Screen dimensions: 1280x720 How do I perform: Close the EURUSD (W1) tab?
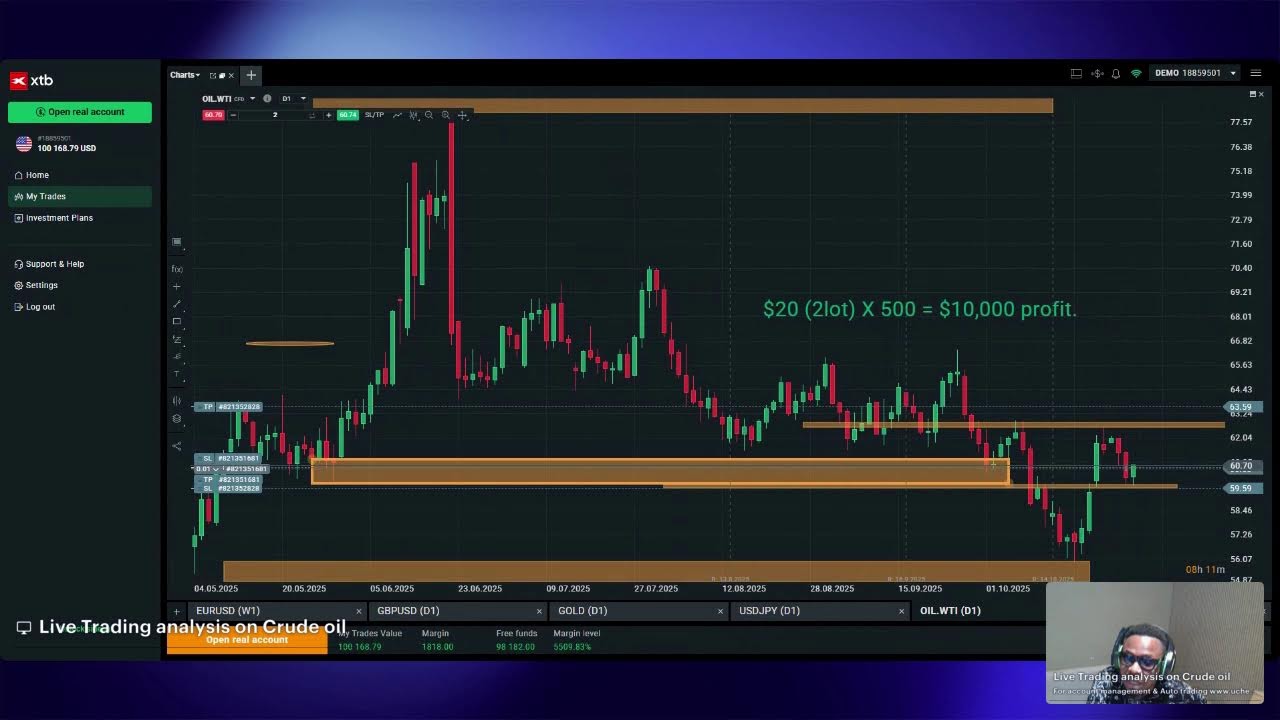coord(358,611)
